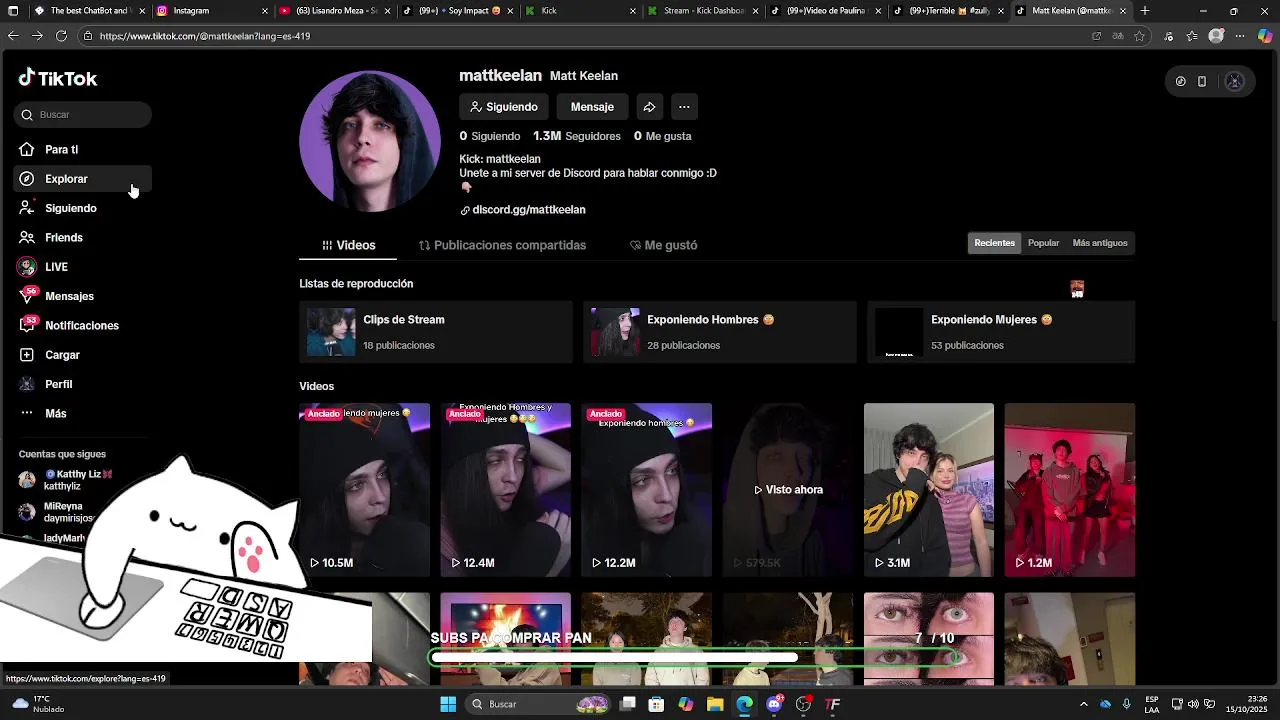Open the Windows Start menu
Viewport: 1280px width, 720px height.
[x=448, y=704]
